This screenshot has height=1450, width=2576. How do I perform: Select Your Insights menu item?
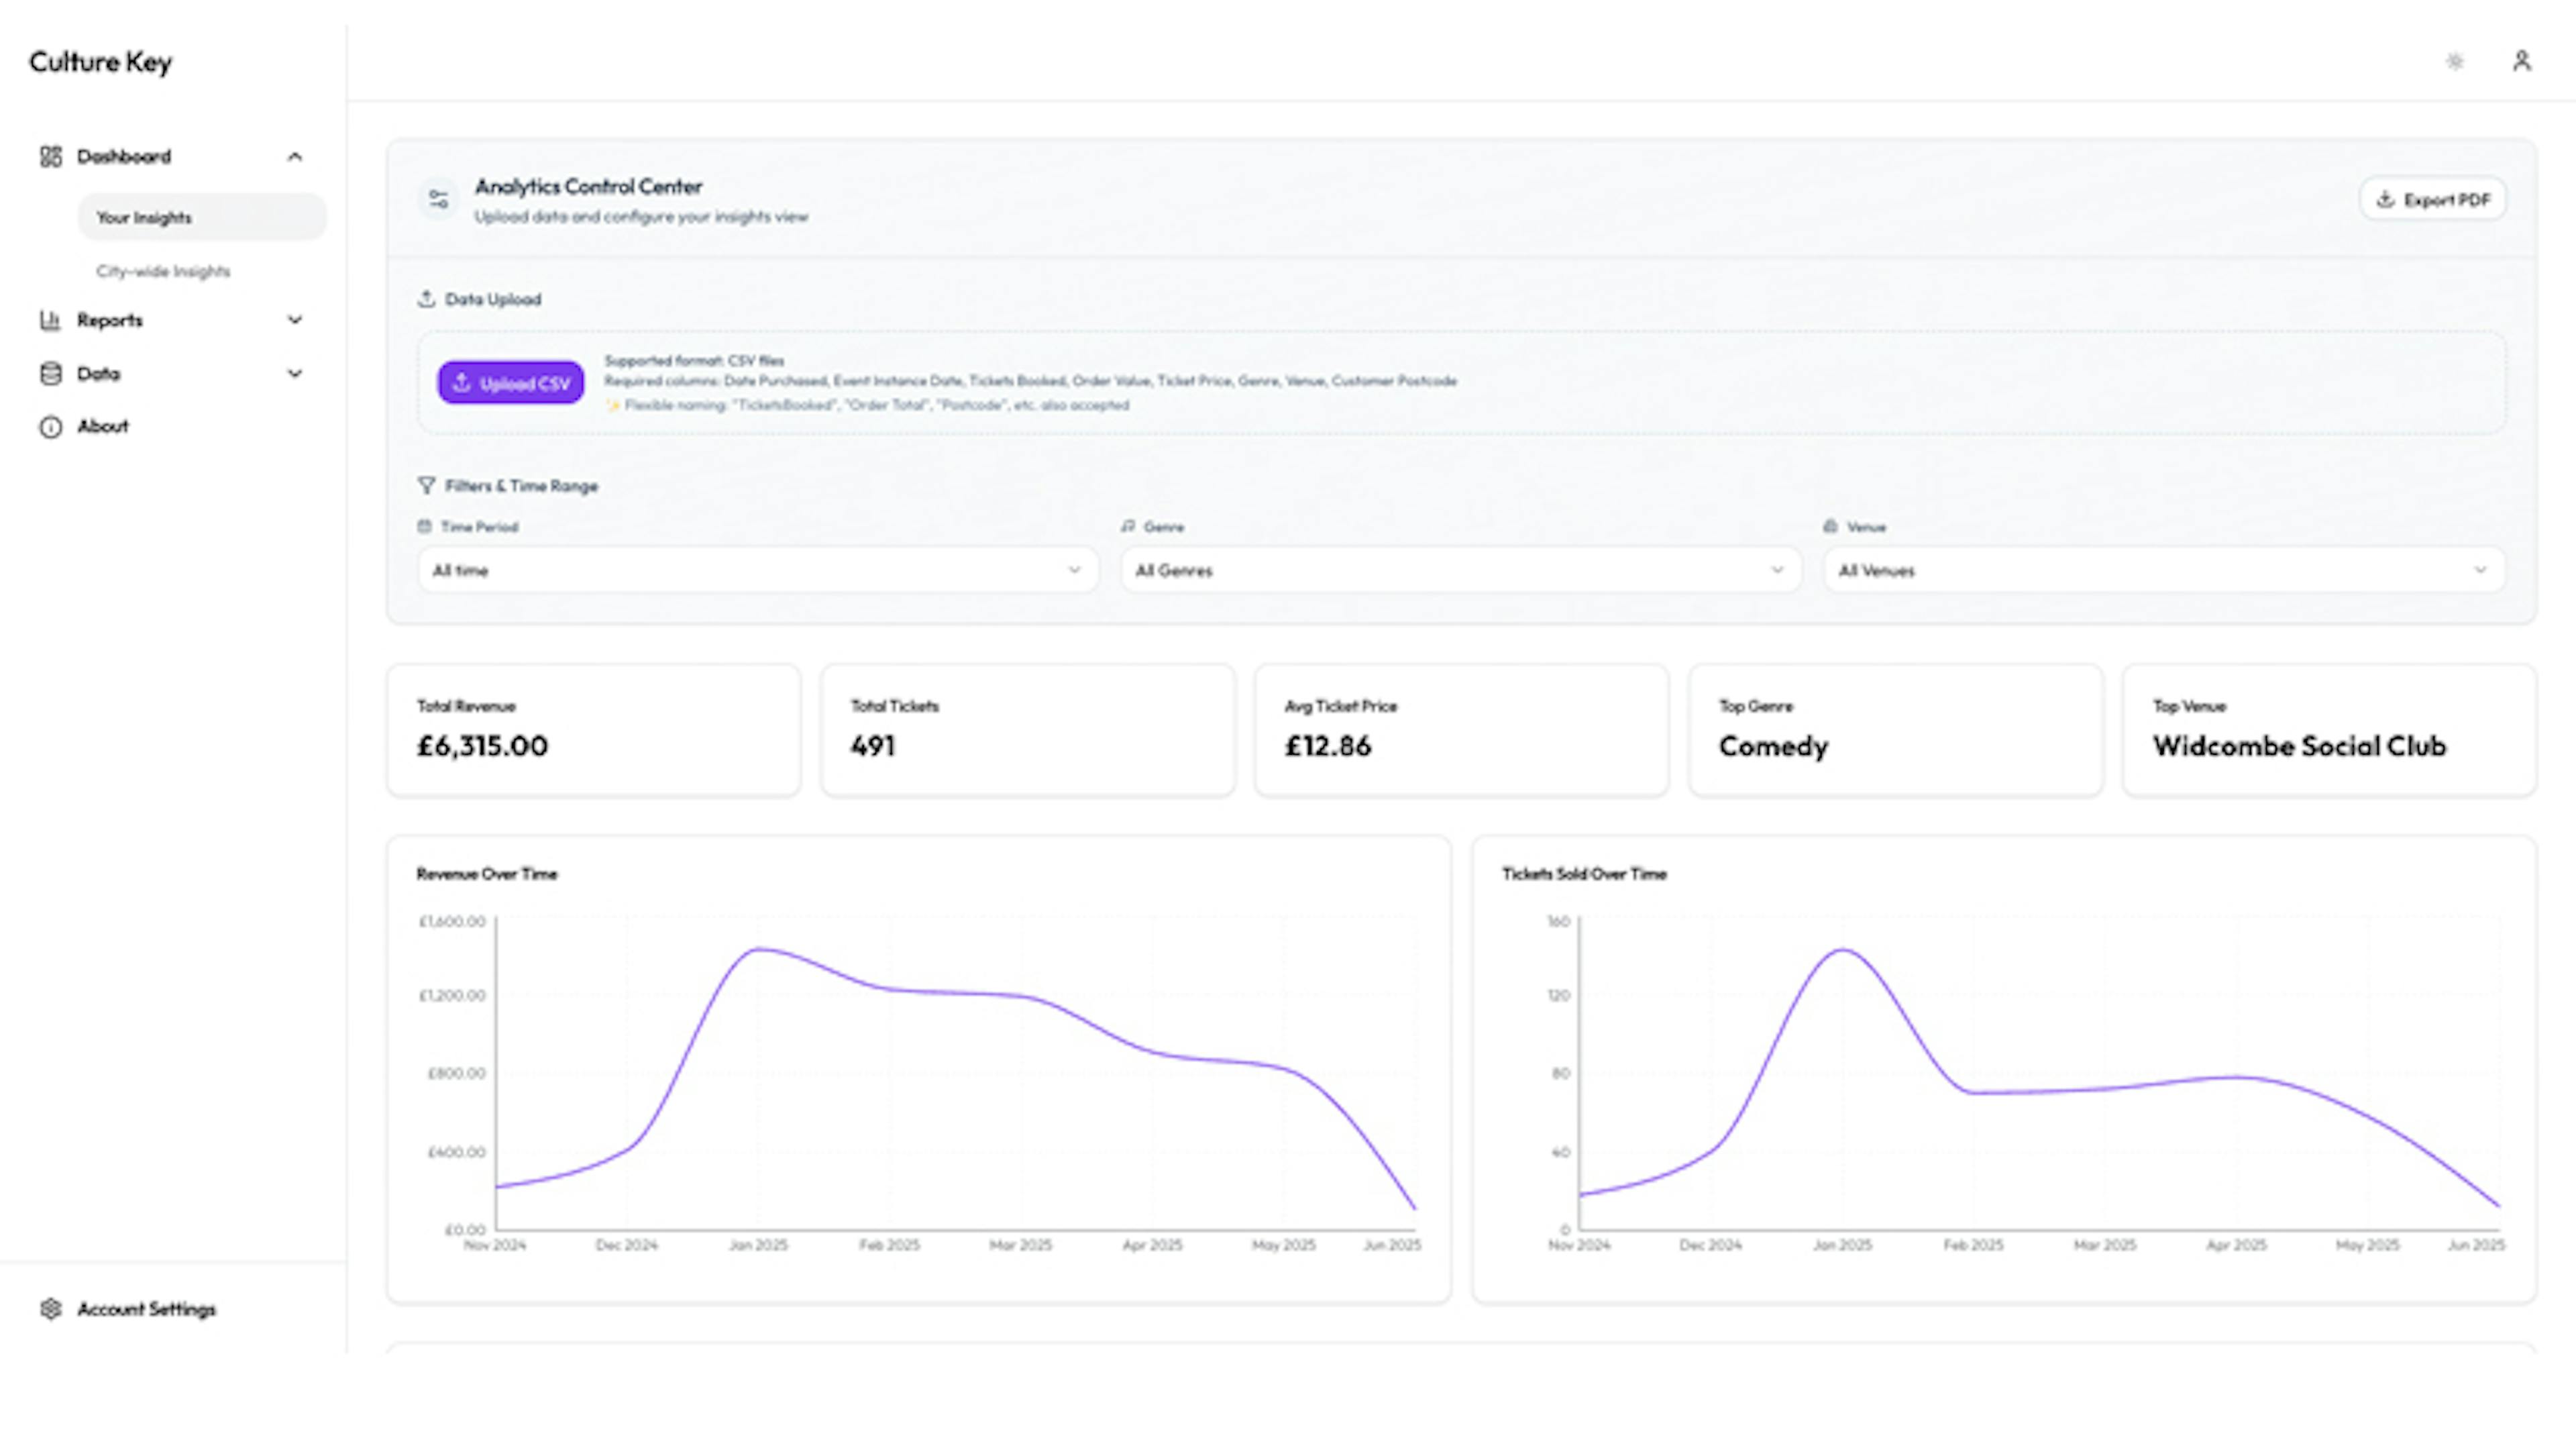click(x=144, y=218)
